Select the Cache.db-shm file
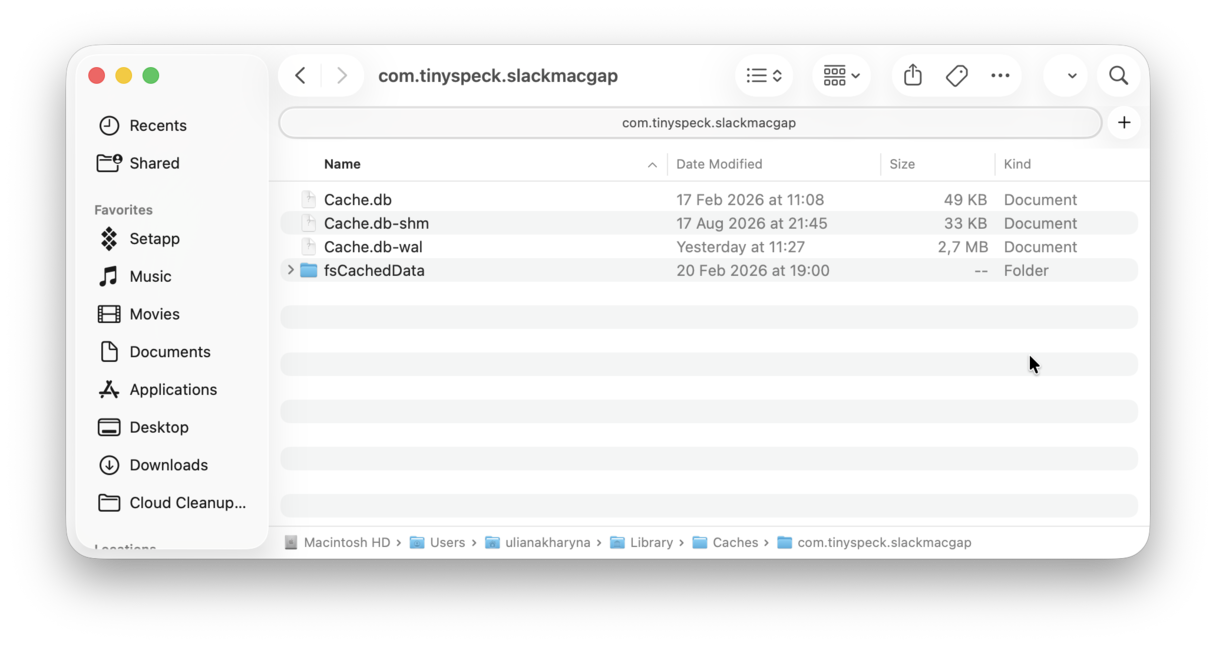1216x646 pixels. [709, 223]
